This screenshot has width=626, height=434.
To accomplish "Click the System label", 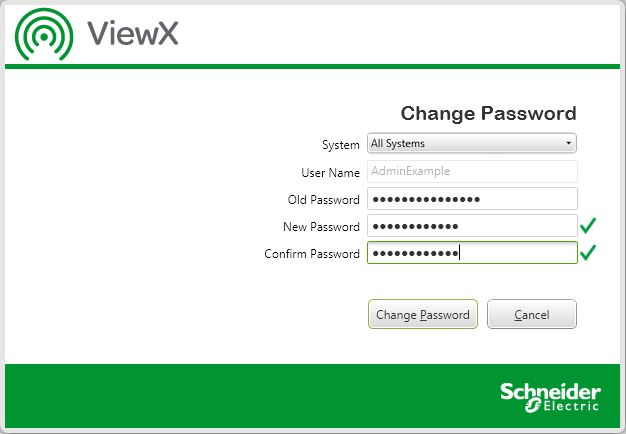I will point(340,145).
